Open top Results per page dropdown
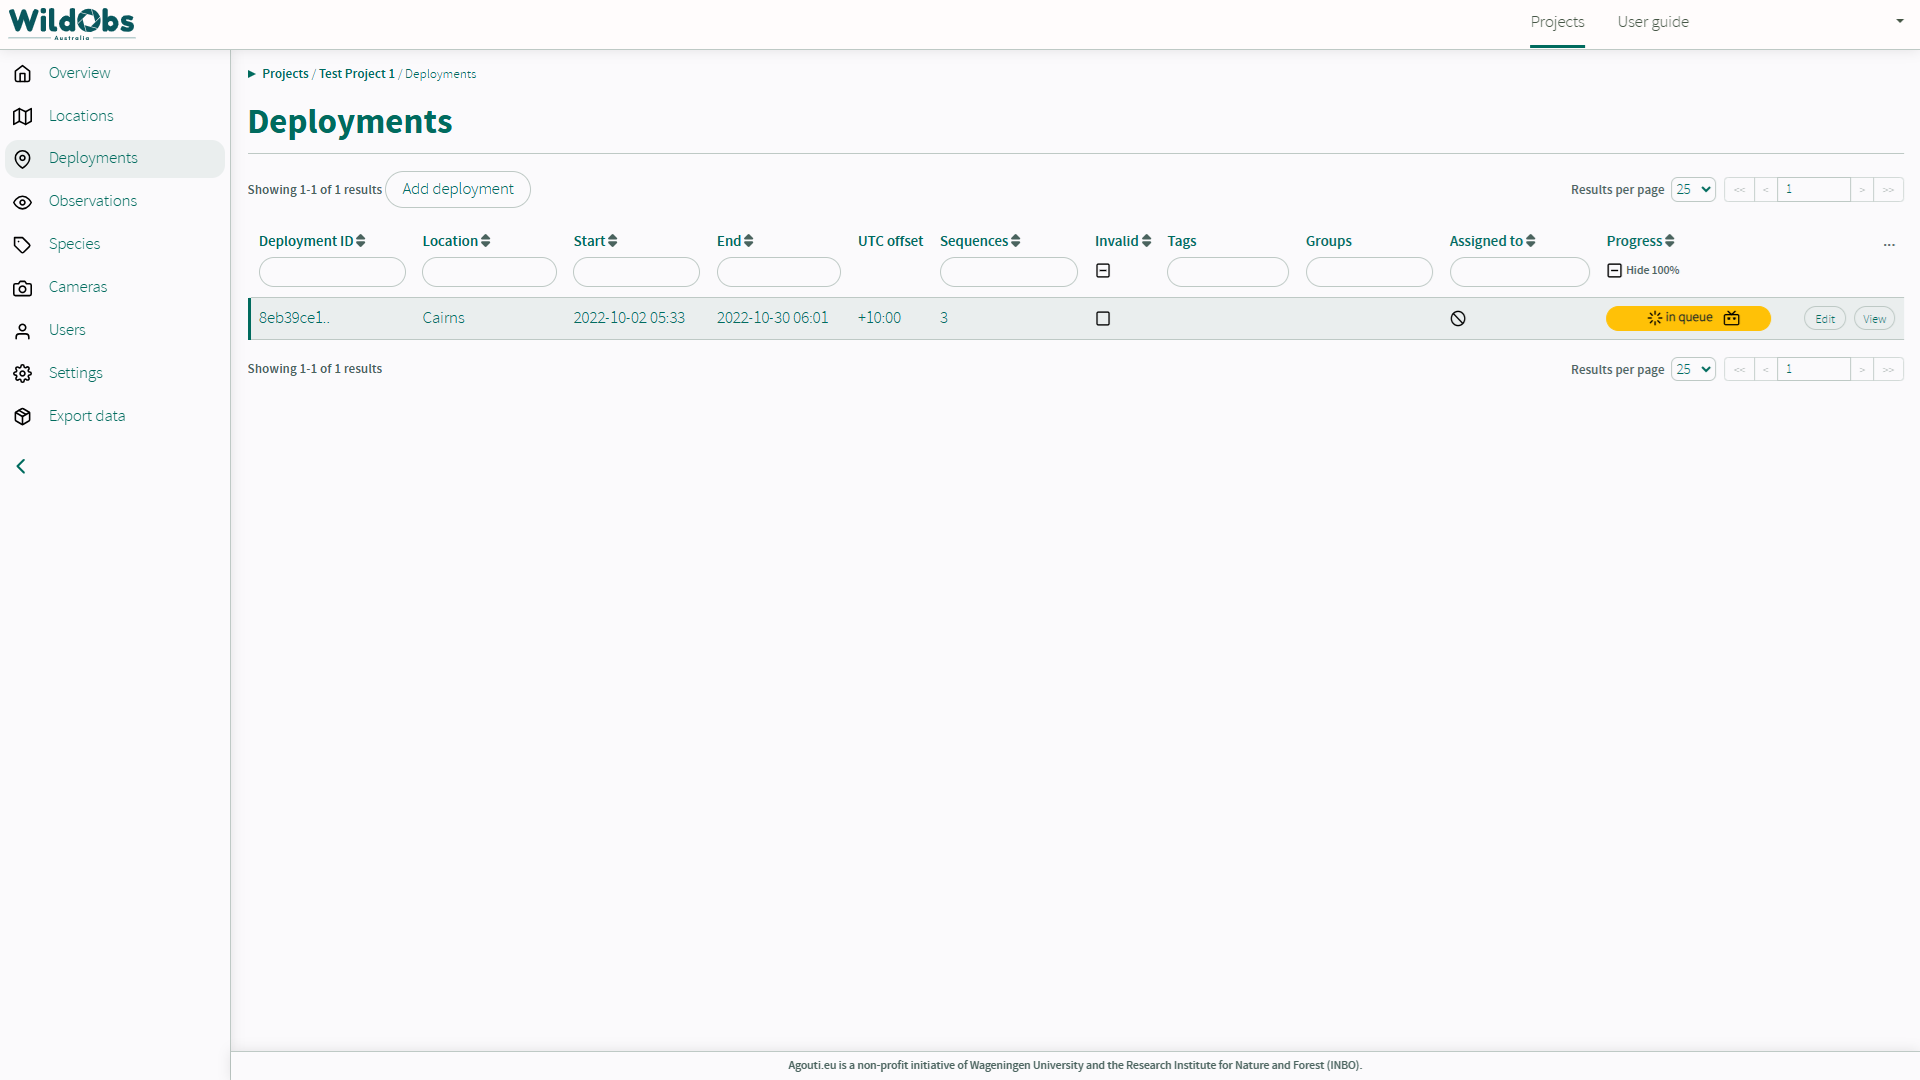Viewport: 1920px width, 1080px height. click(1693, 190)
